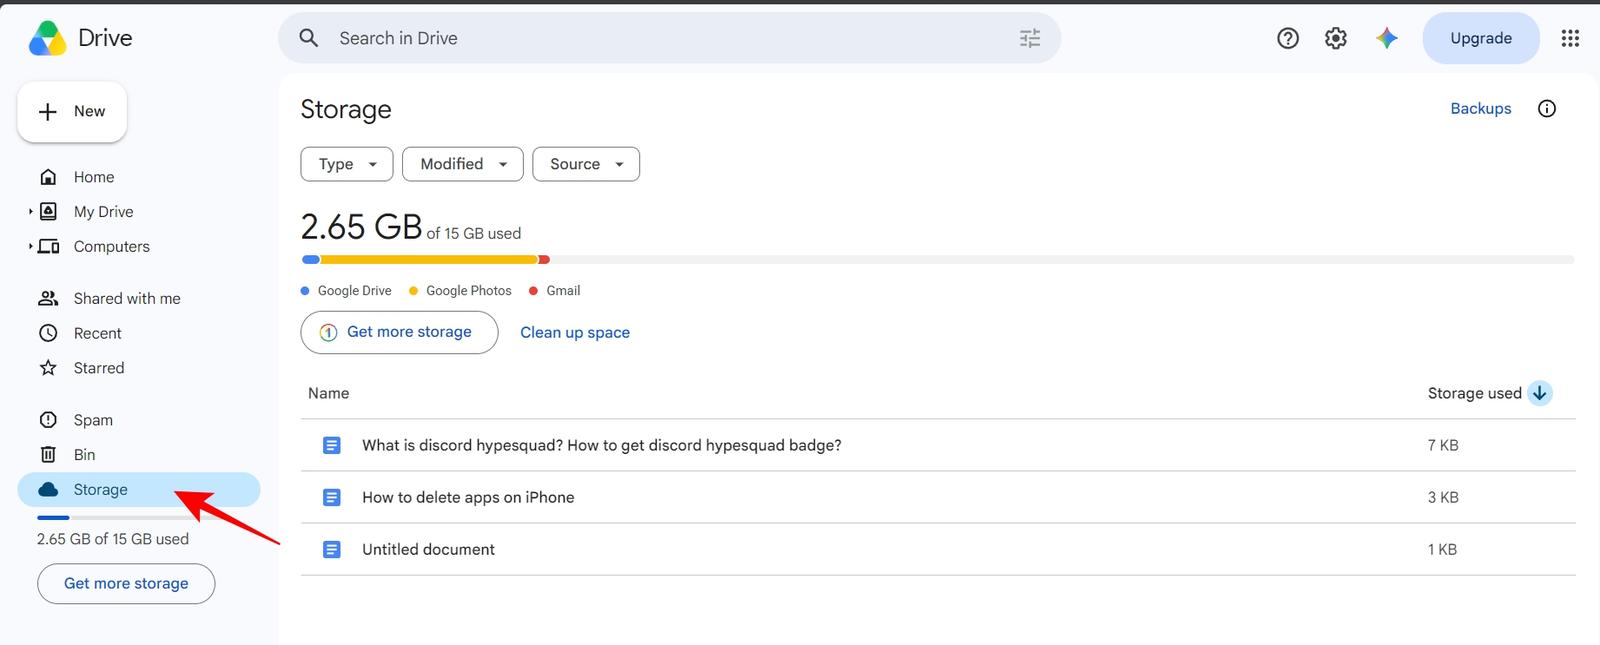Click the Computers label in sidebar

pyautogui.click(x=112, y=247)
